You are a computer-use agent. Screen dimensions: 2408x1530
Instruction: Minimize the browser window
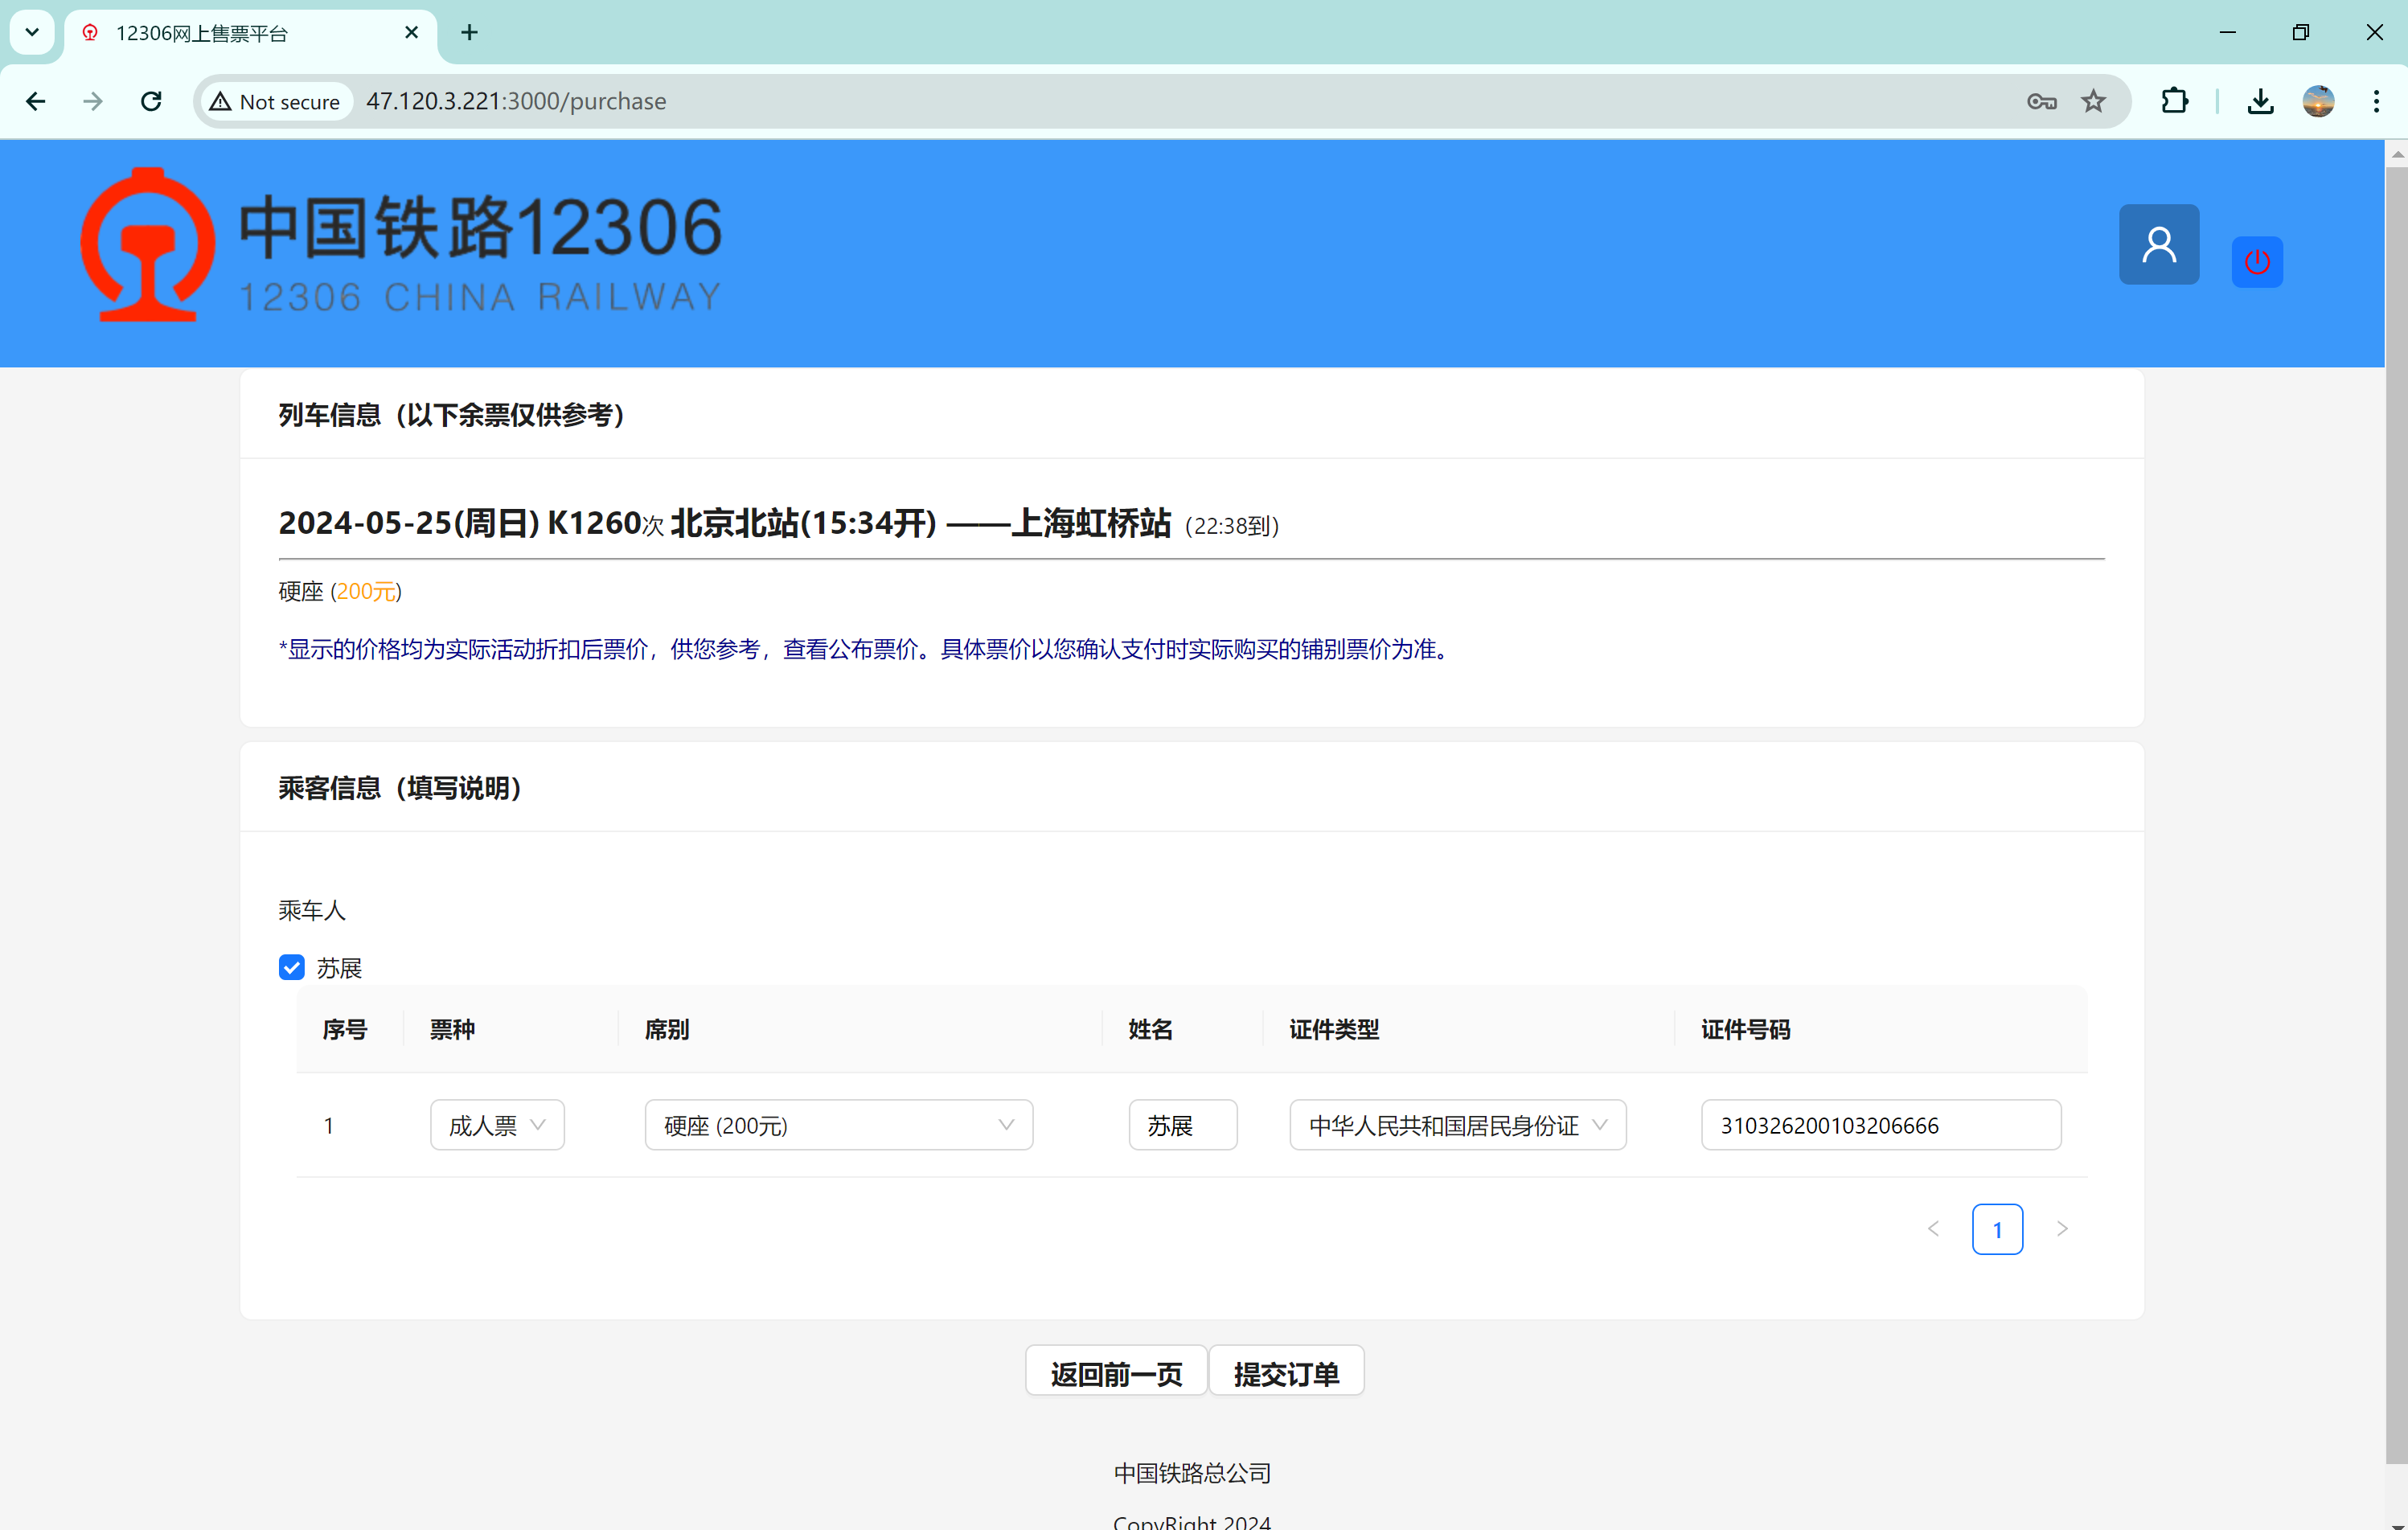2227,33
